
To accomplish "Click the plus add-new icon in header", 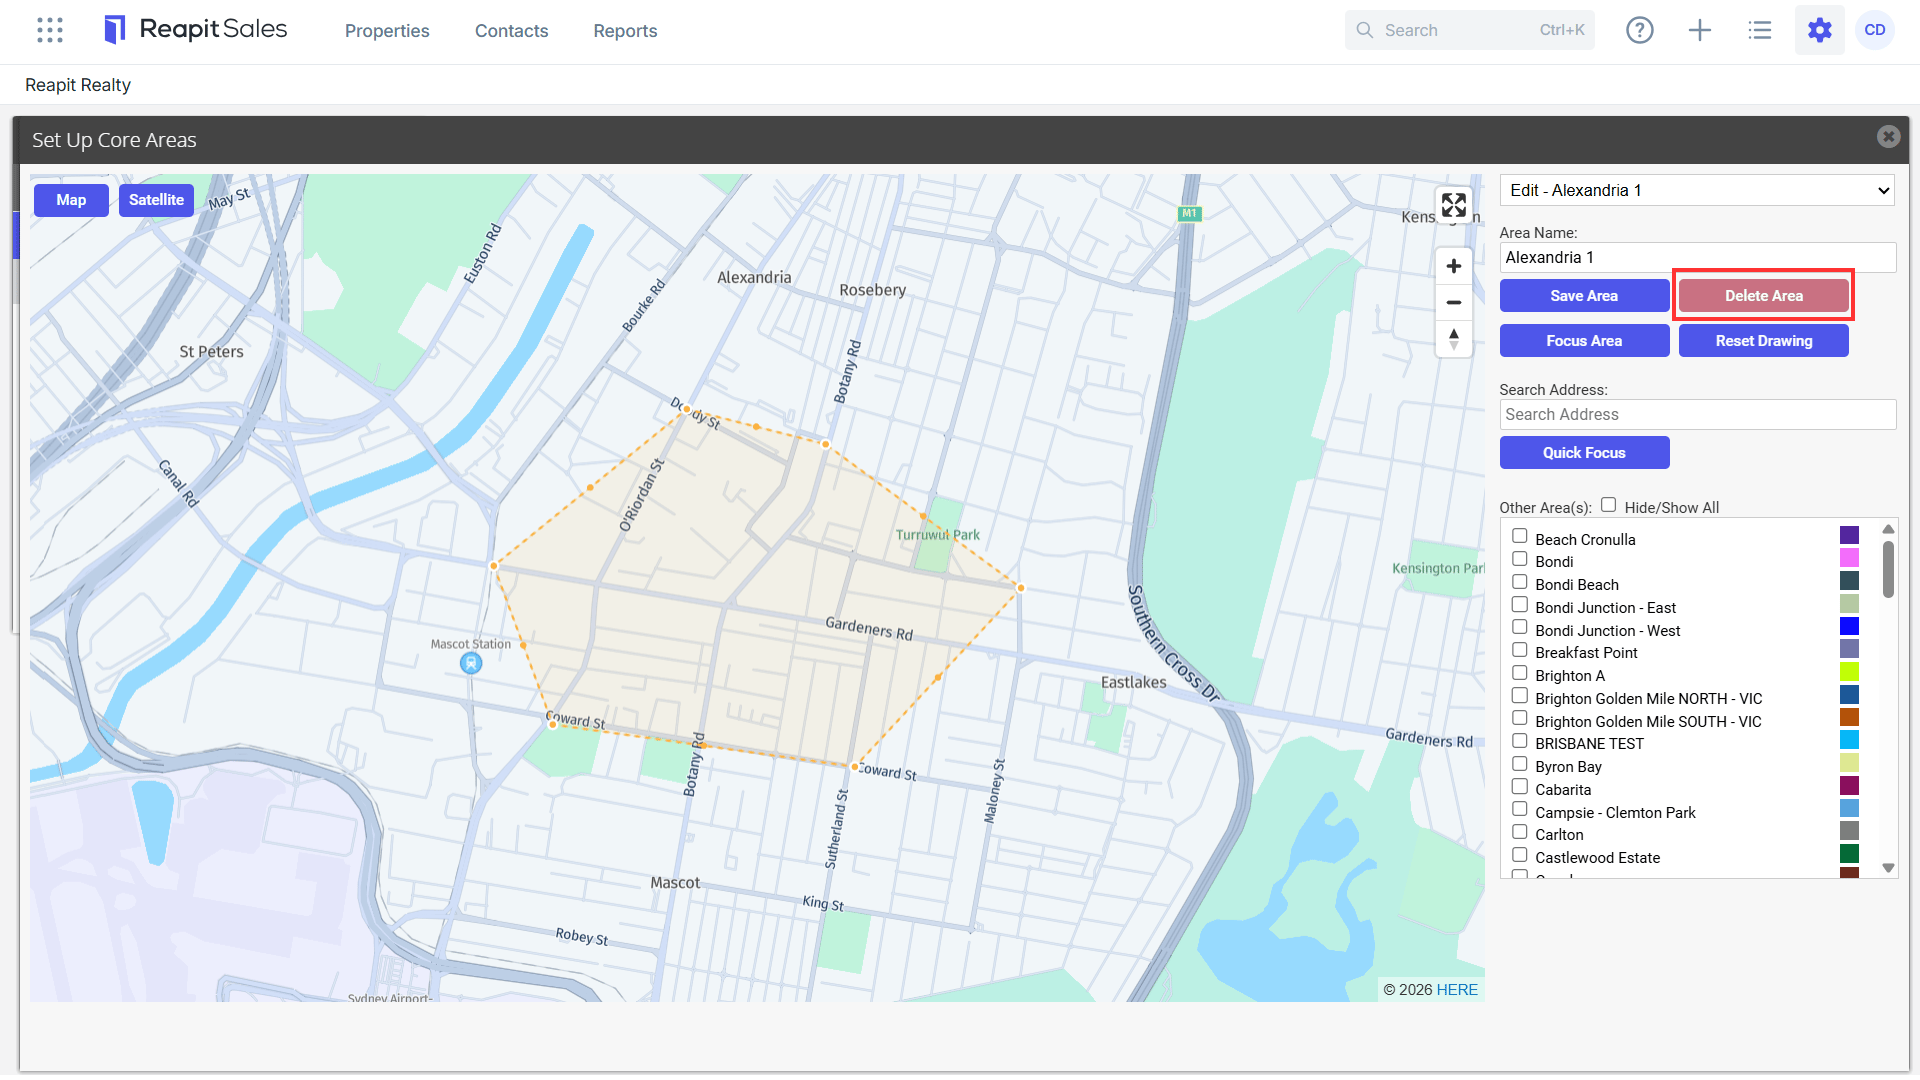I will point(1700,30).
